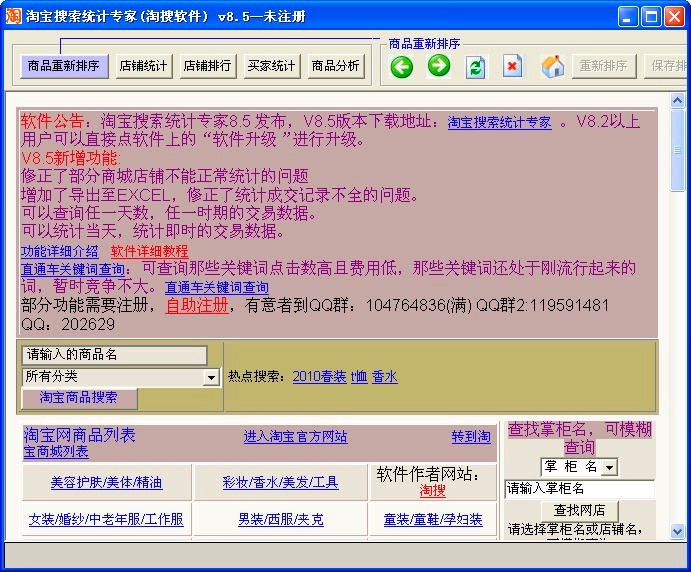691x572 pixels.
Task: Switch to 店铺统计 tab
Action: coord(144,66)
